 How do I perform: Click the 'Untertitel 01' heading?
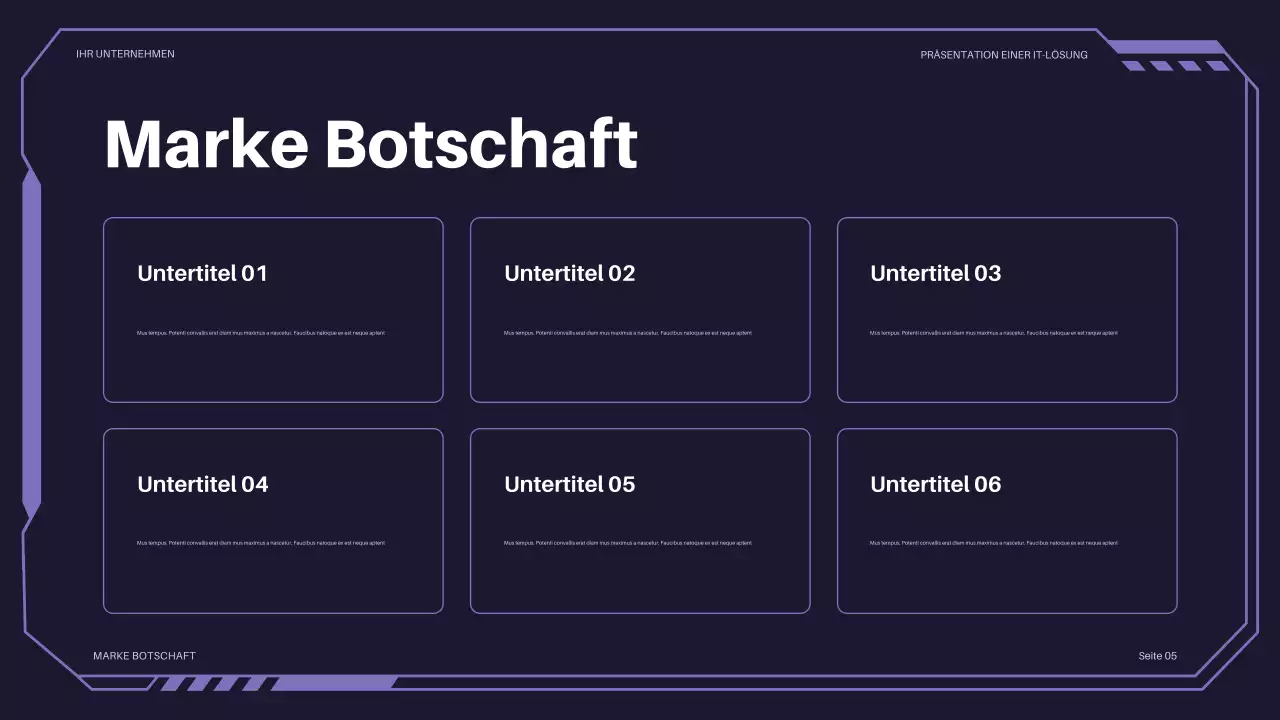pos(202,273)
